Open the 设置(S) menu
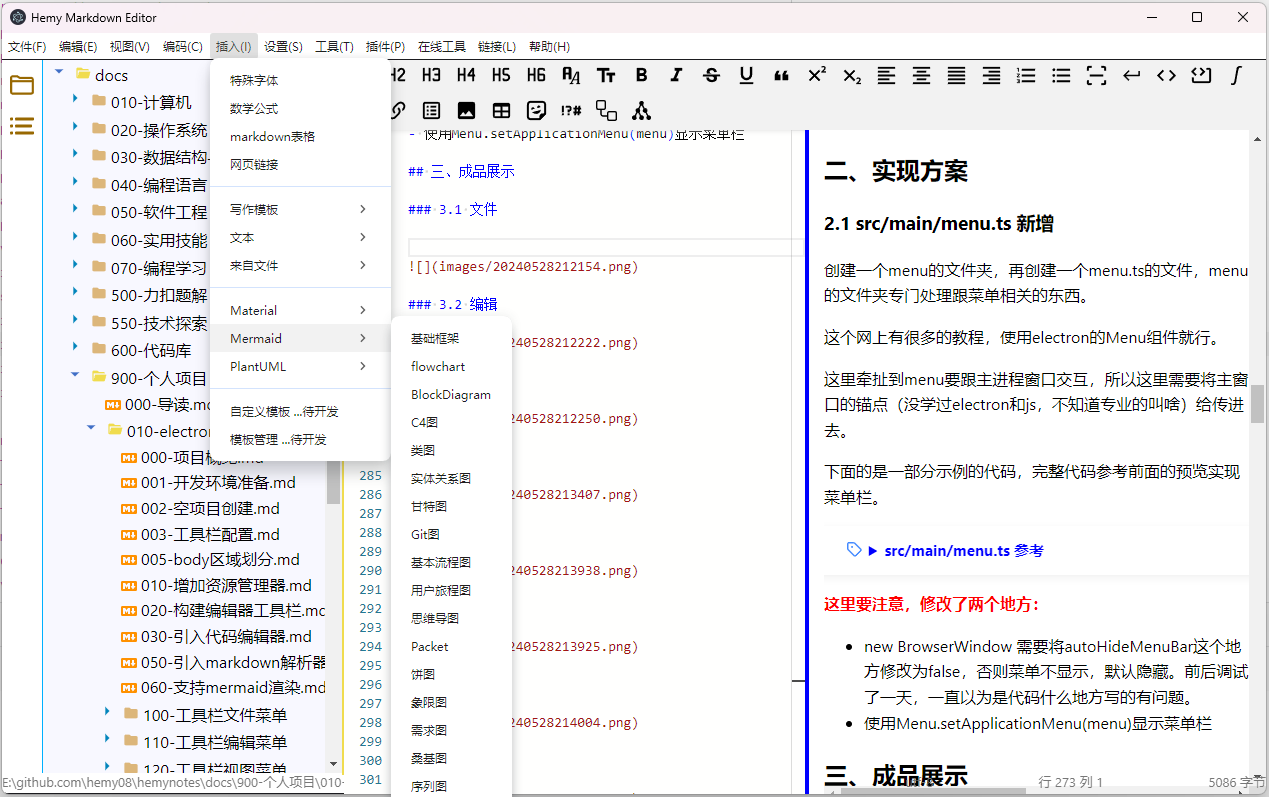This screenshot has height=797, width=1269. coord(284,46)
